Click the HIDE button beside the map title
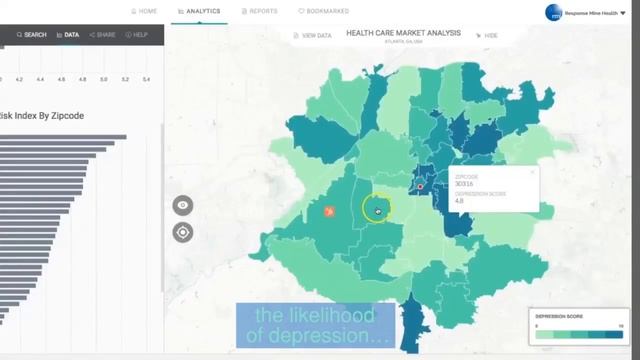Screen dimensions: 640x360 pos(487,36)
